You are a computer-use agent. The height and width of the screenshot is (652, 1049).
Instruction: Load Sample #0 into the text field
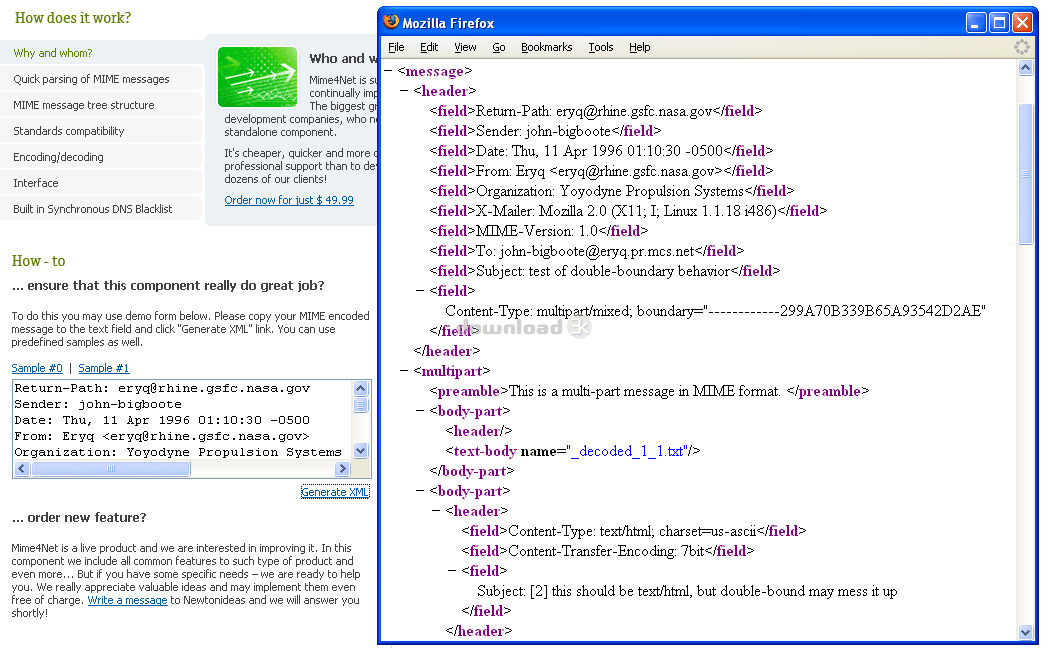(37, 368)
